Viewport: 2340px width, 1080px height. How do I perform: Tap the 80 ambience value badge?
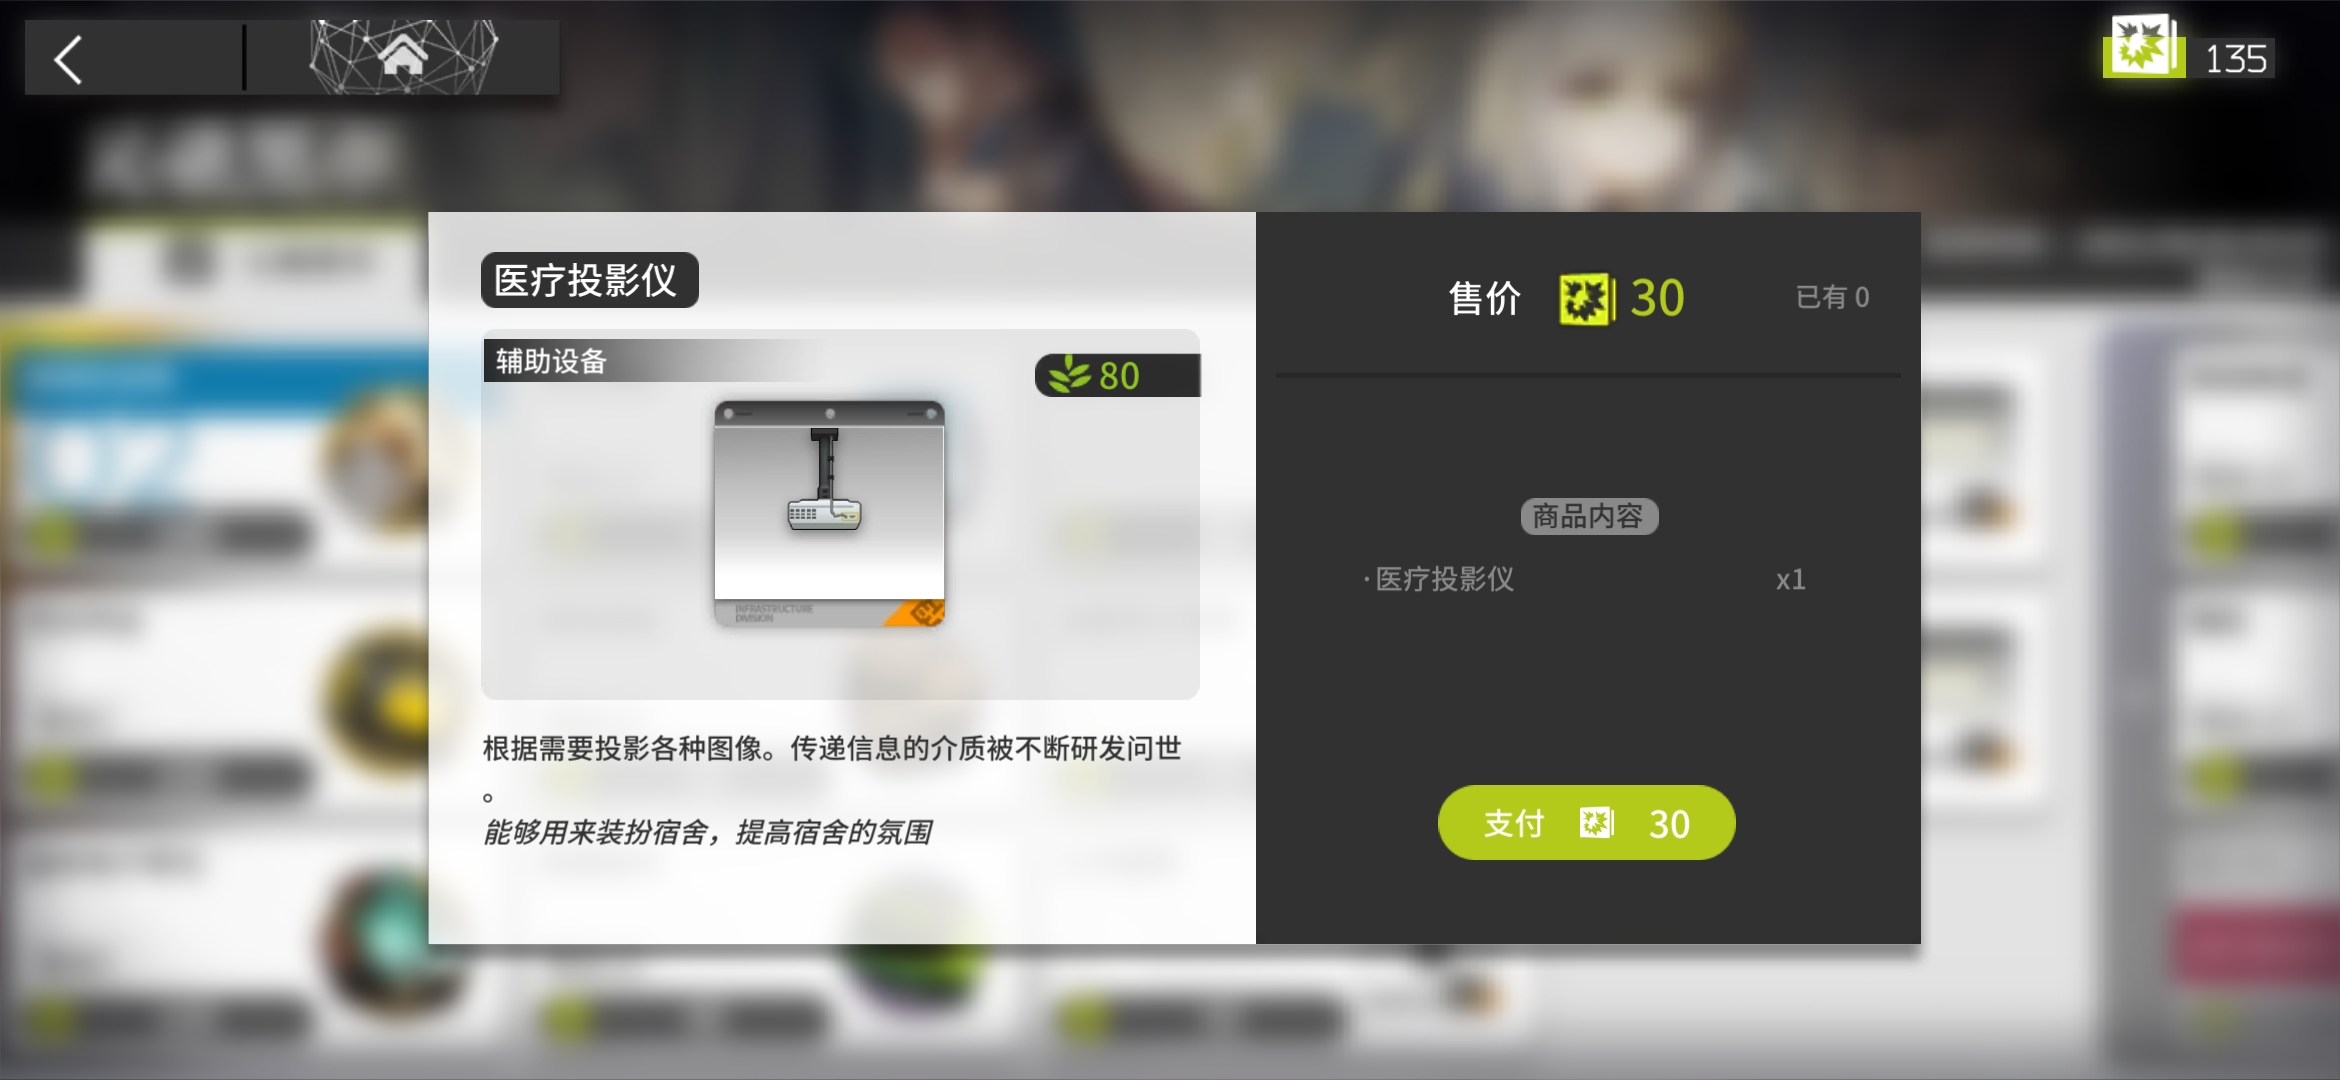click(1117, 375)
